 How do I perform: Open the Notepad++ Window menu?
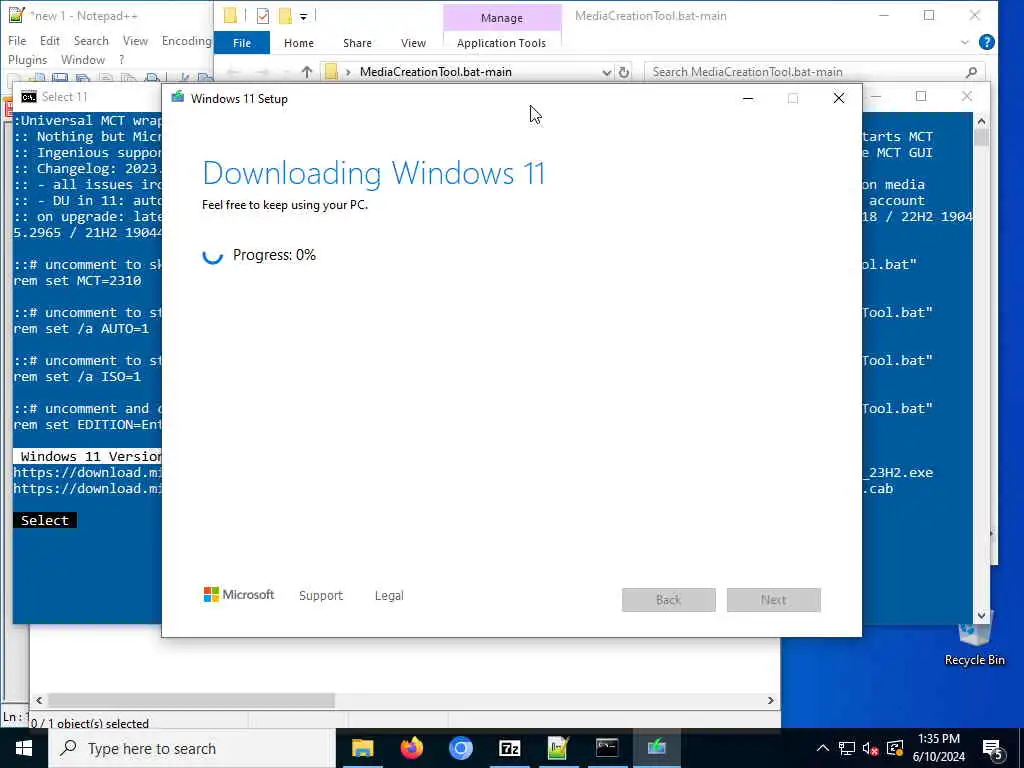point(82,59)
